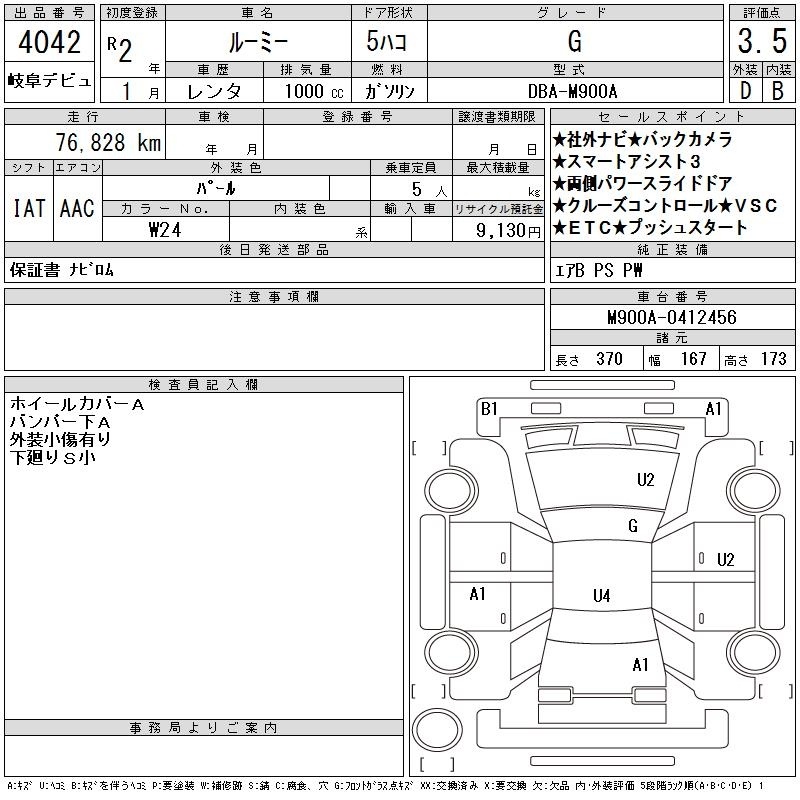Click the セールスポイント section header
This screenshot has height=800, width=800.
[672, 117]
